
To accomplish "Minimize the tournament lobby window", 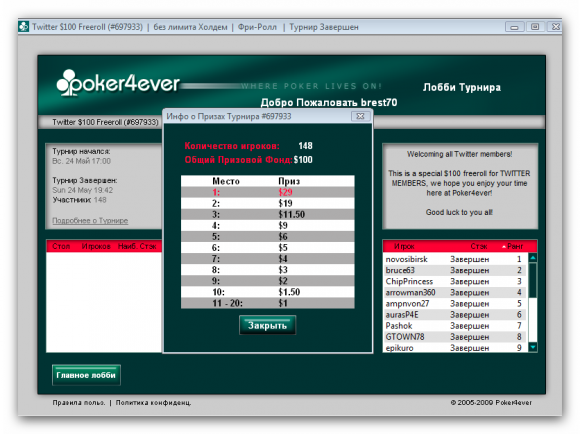I will click(x=514, y=27).
